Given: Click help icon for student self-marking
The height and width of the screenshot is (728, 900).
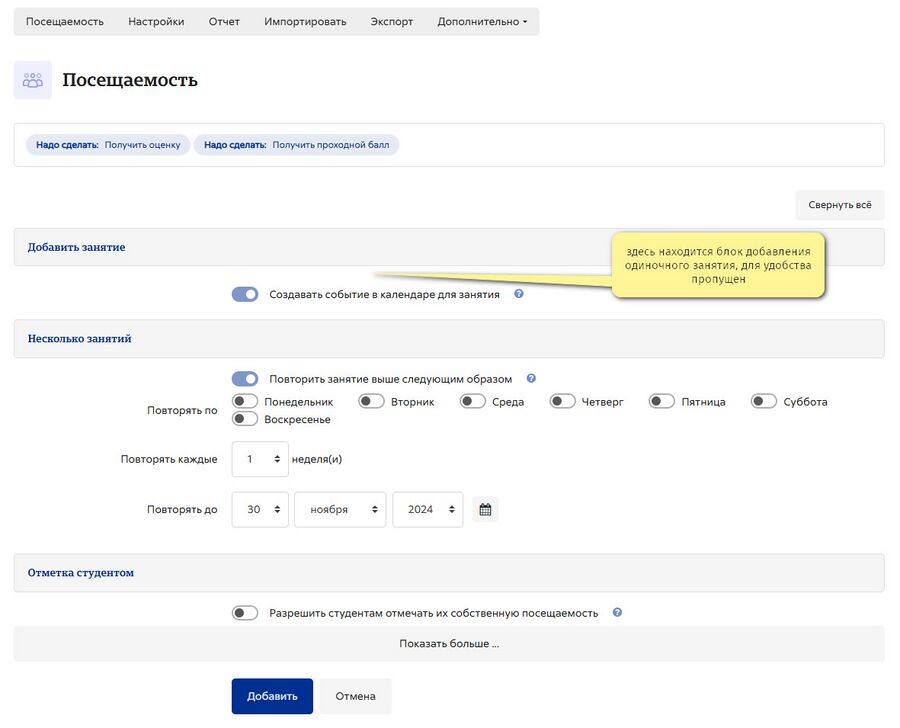Looking at the screenshot, I should pyautogui.click(x=617, y=613).
